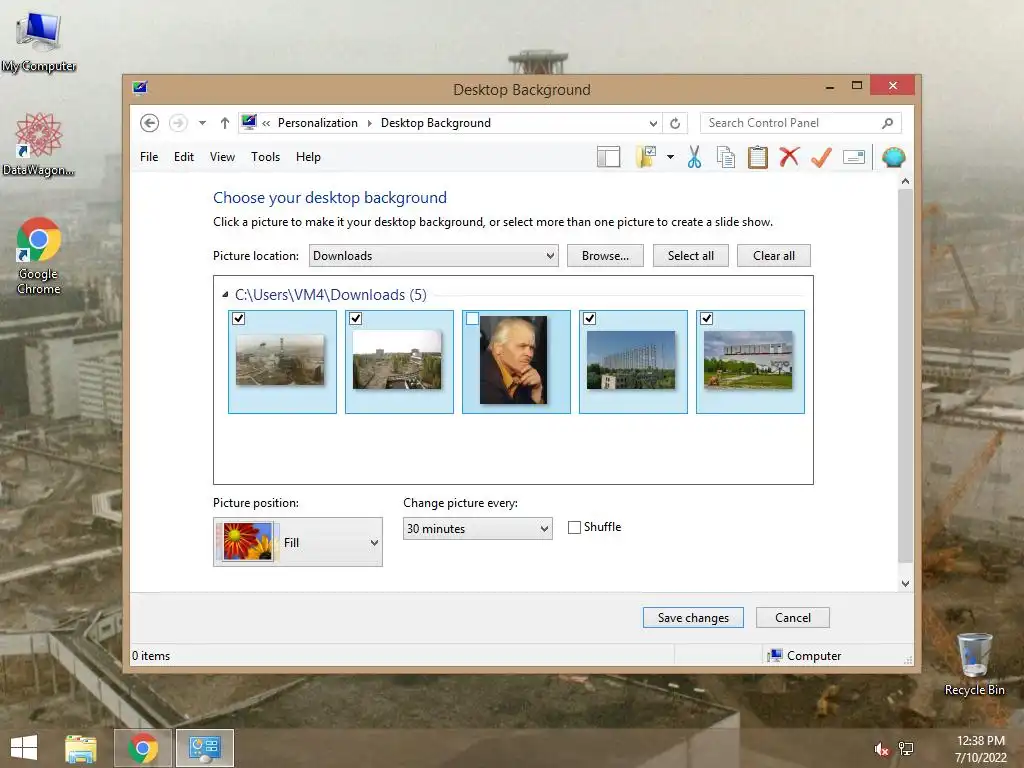Expand the address bar history dropdown
The image size is (1024, 768).
(x=653, y=123)
